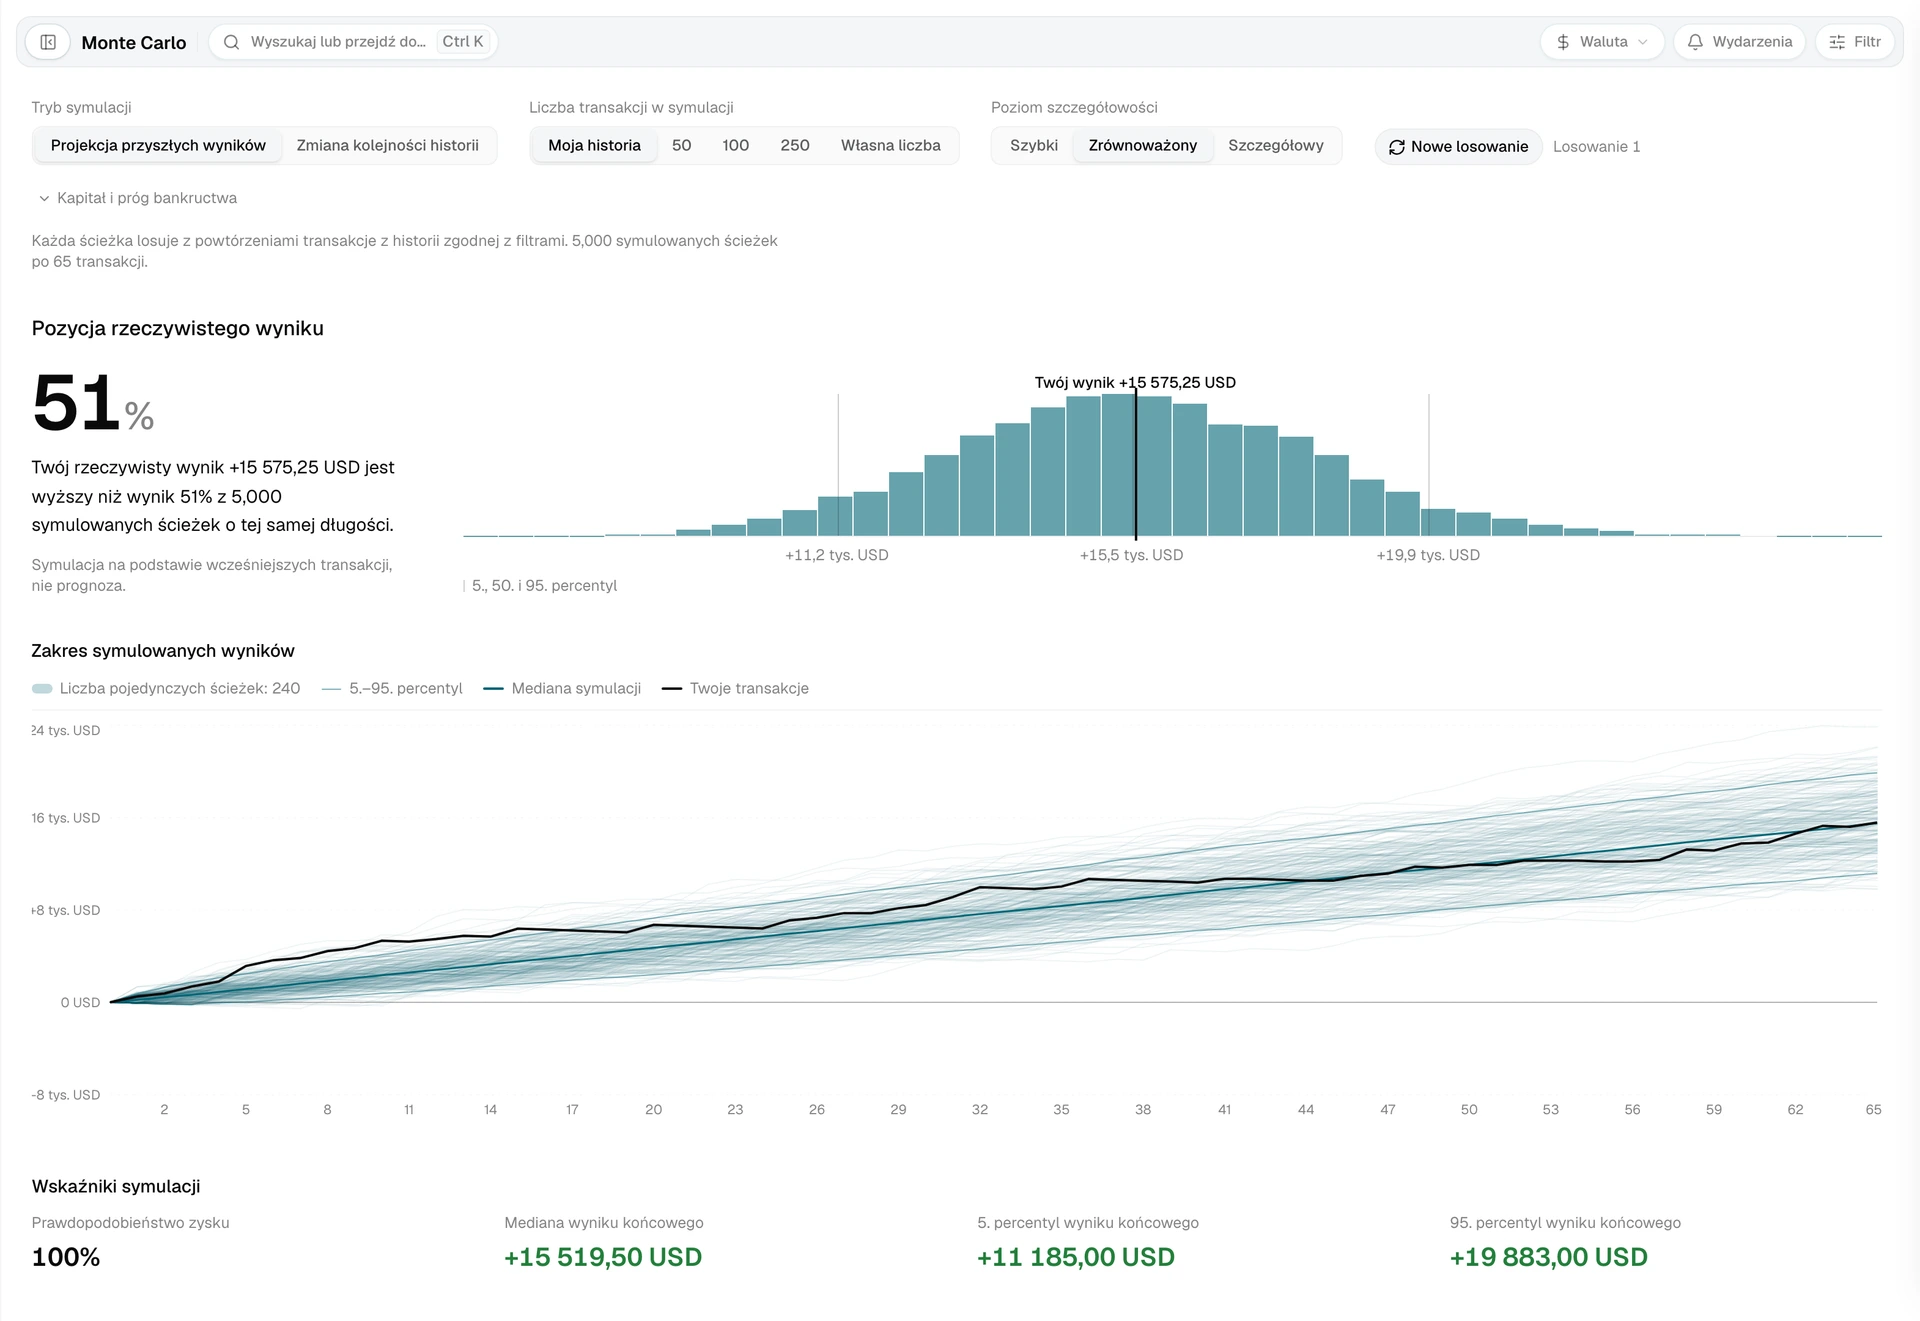Screen dimensions: 1920x1321
Task: Select Projekcja przyszłych wyników mode
Action: click(x=158, y=145)
